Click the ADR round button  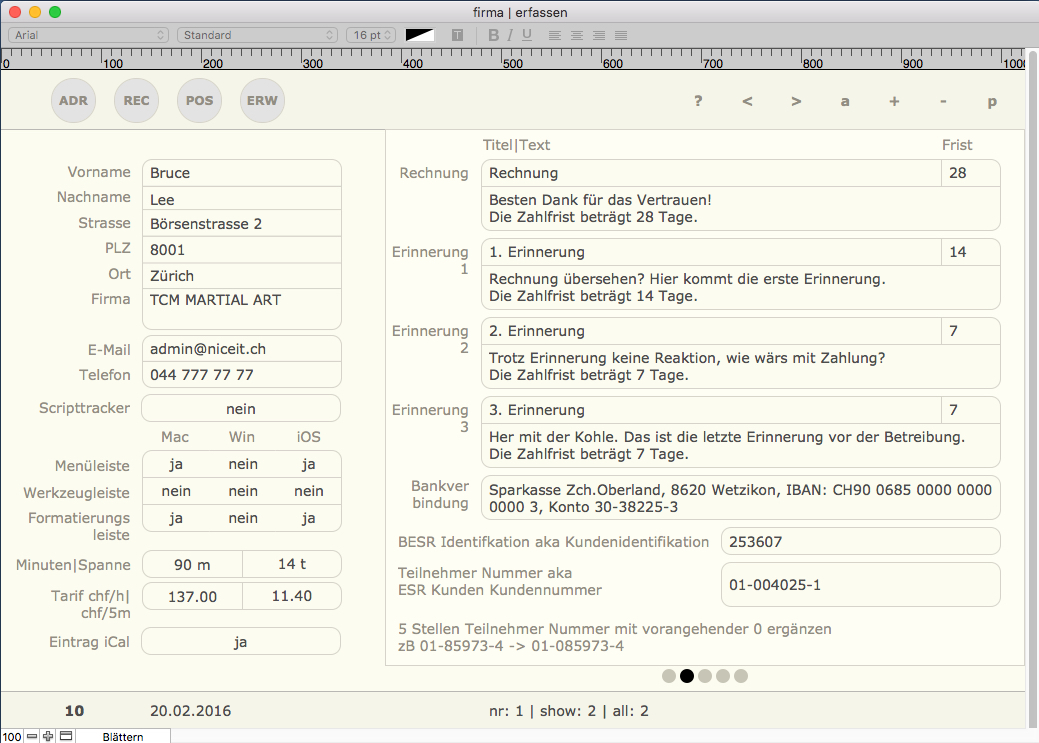73,101
